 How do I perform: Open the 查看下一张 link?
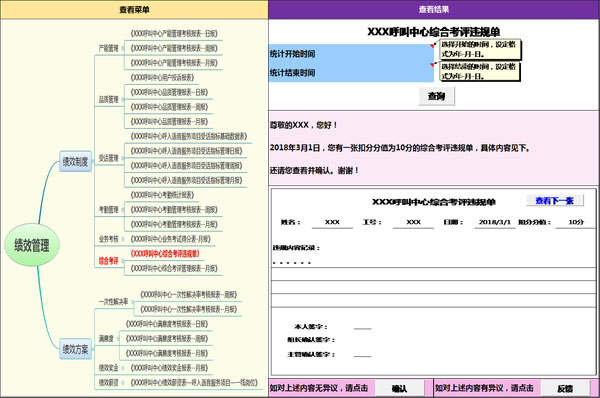click(554, 201)
